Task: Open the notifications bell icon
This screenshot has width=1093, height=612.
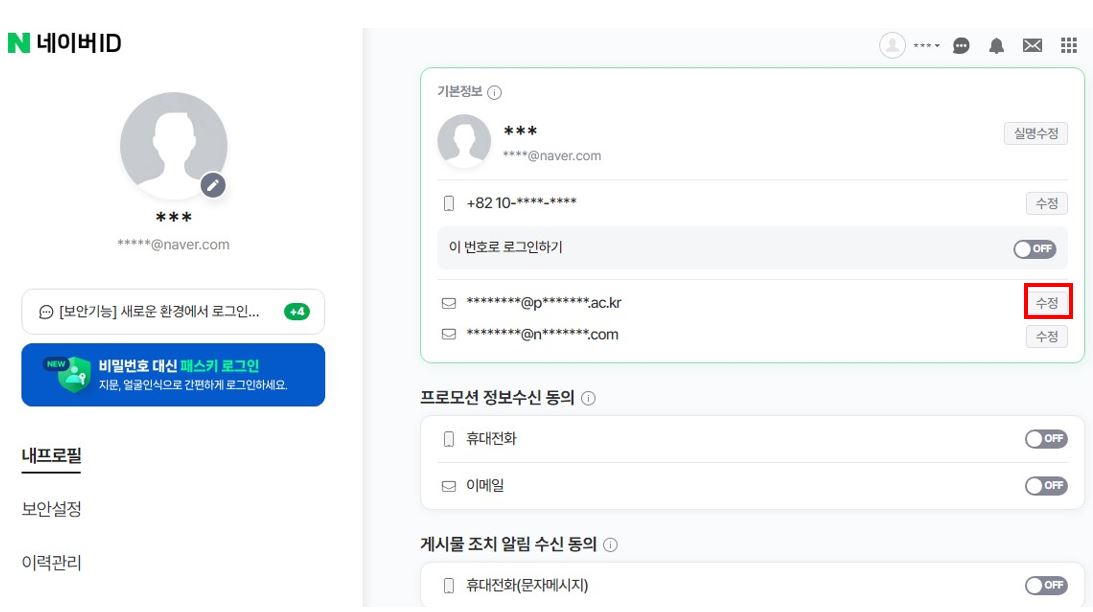Action: [x=996, y=46]
